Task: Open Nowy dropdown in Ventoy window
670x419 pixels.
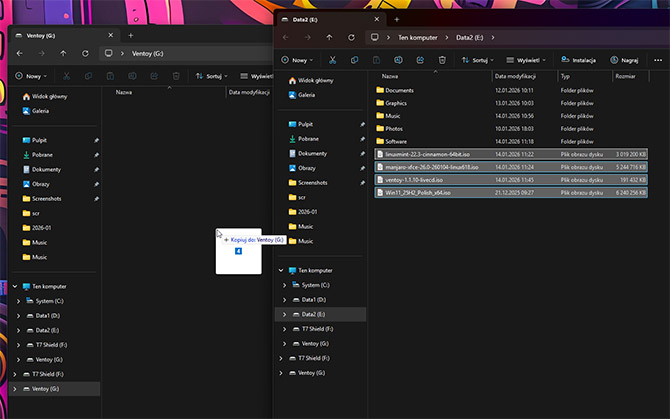Action: [31, 76]
